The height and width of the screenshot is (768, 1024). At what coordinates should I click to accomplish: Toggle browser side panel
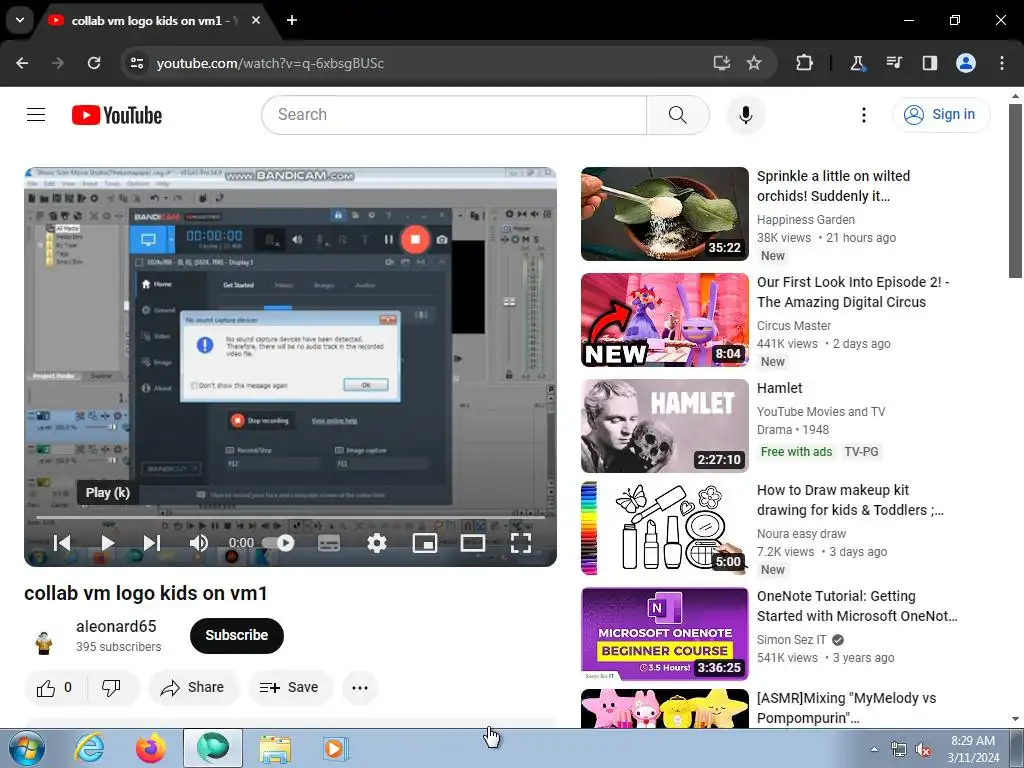(x=930, y=63)
